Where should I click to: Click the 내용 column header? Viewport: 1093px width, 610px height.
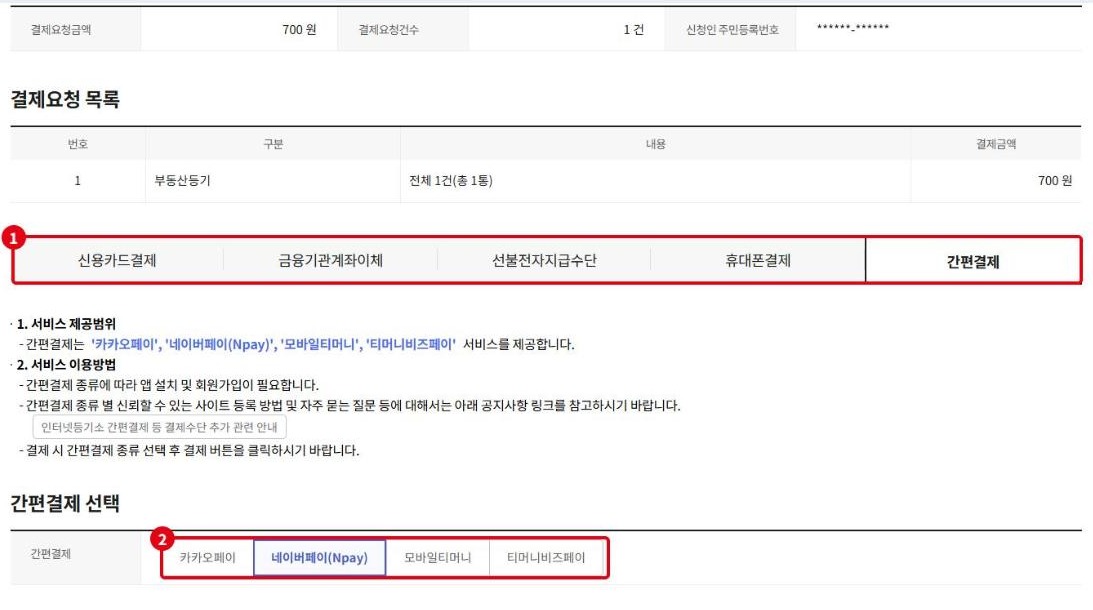coord(656,144)
